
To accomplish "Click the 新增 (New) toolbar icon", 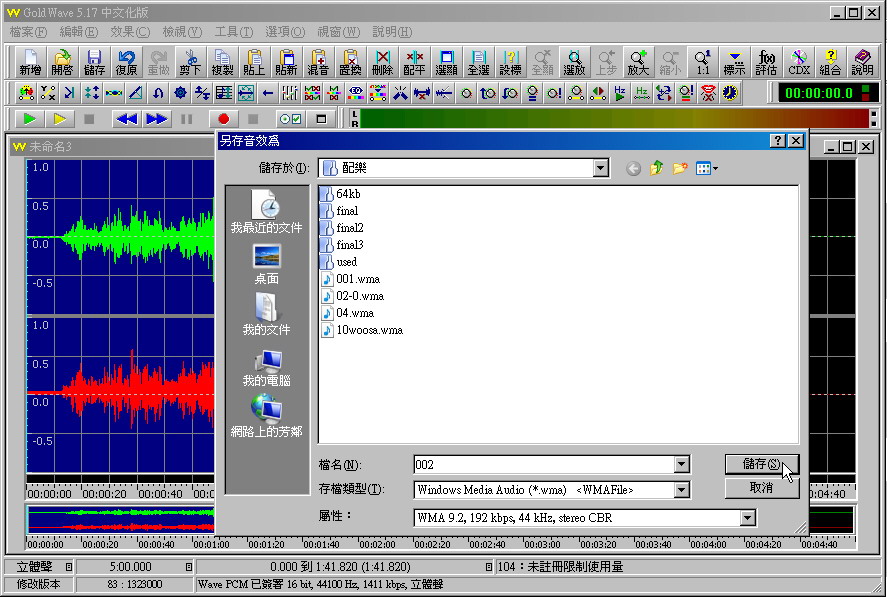I will pos(31,62).
